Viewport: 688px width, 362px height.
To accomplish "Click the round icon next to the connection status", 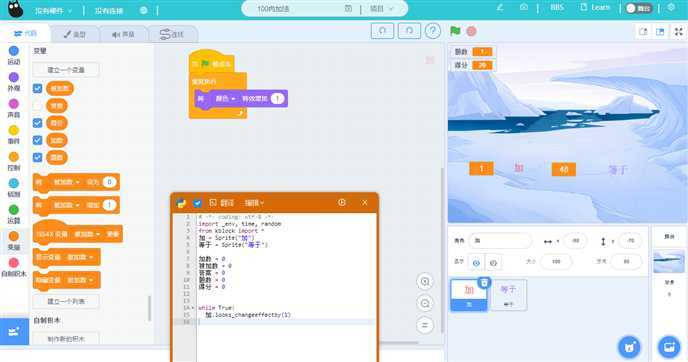I will point(143,10).
